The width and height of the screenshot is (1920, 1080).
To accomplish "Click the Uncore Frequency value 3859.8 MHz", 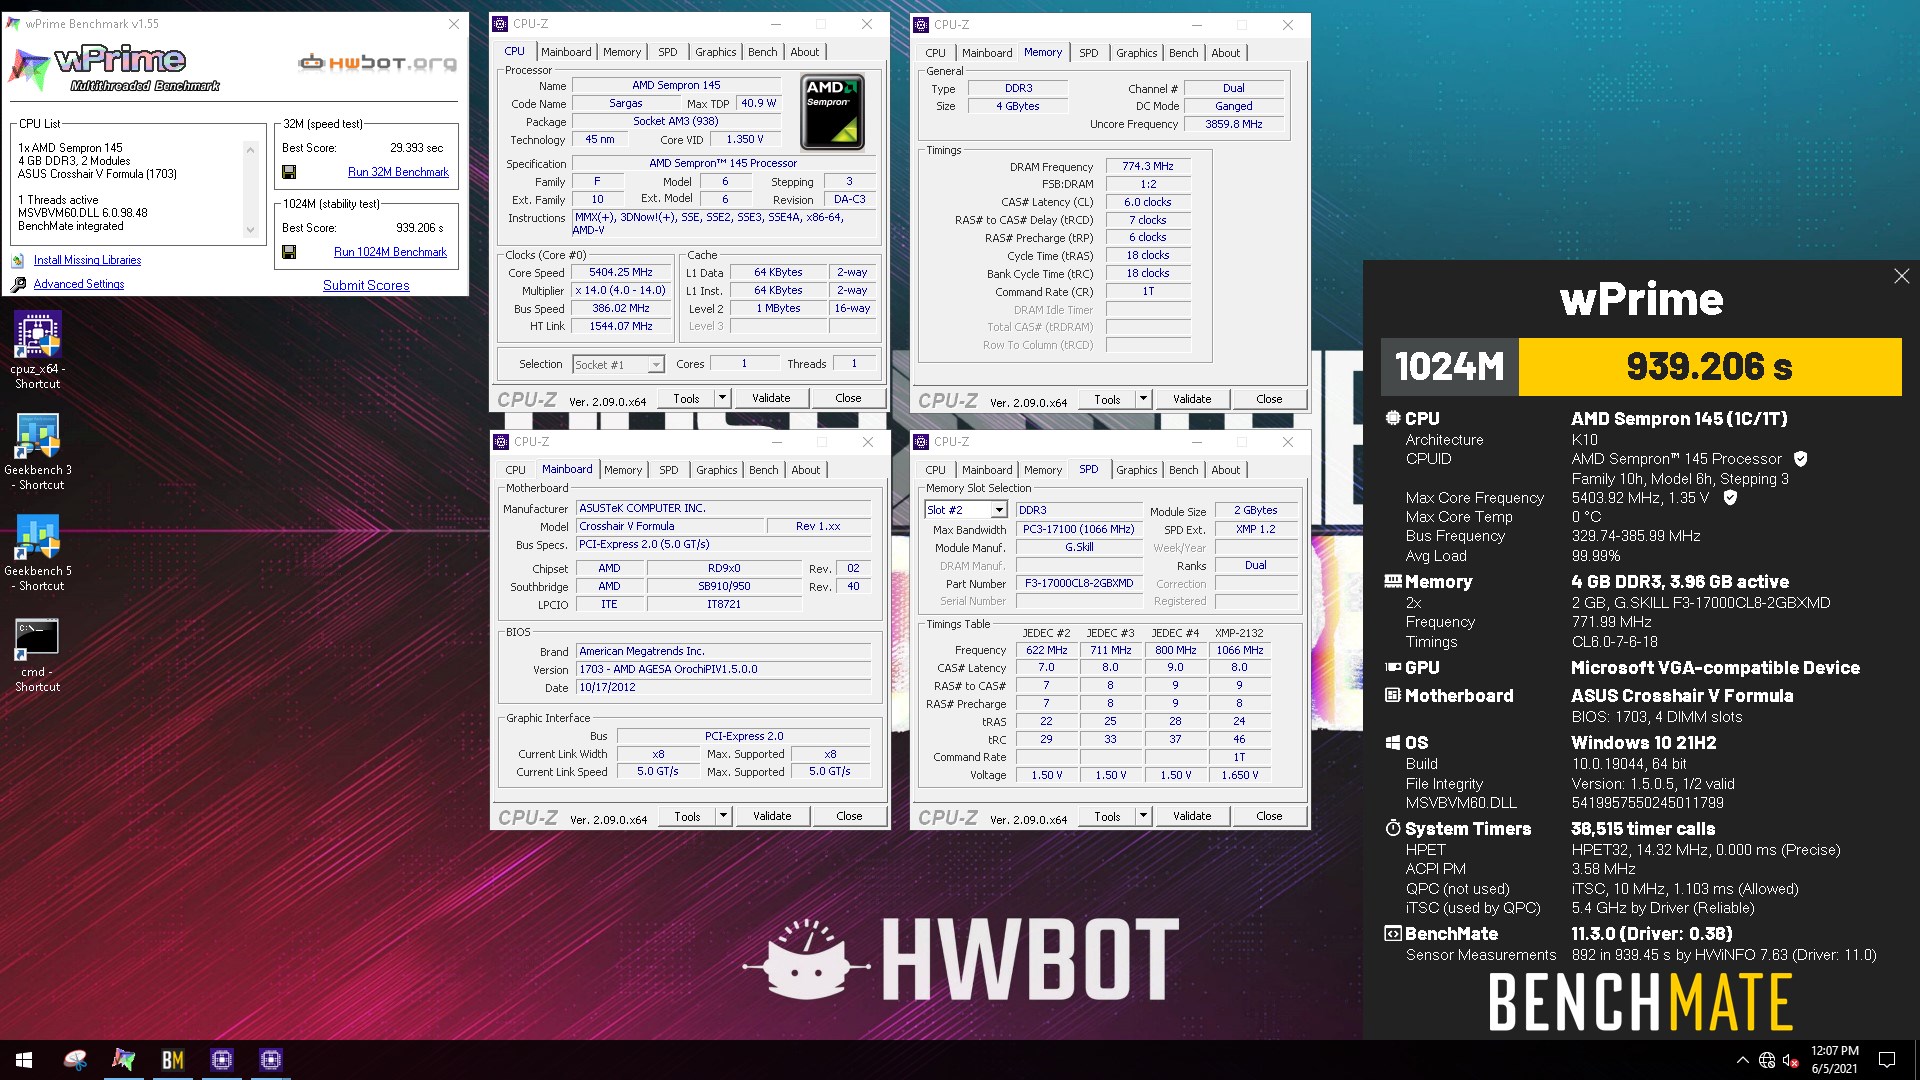I will (x=1234, y=124).
